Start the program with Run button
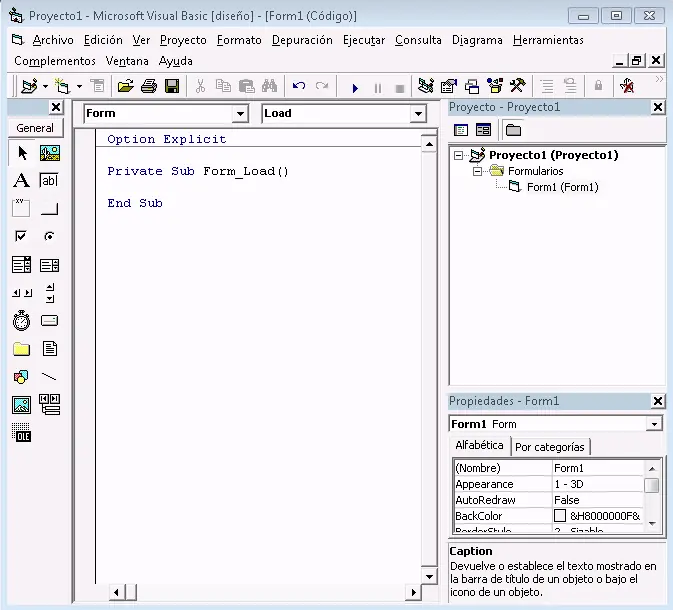Image resolution: width=673 pixels, height=610 pixels. [x=355, y=88]
